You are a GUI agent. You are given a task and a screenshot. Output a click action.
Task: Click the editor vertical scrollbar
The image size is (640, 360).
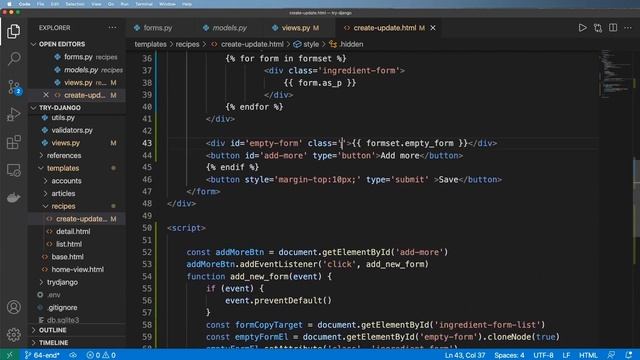click(x=637, y=198)
